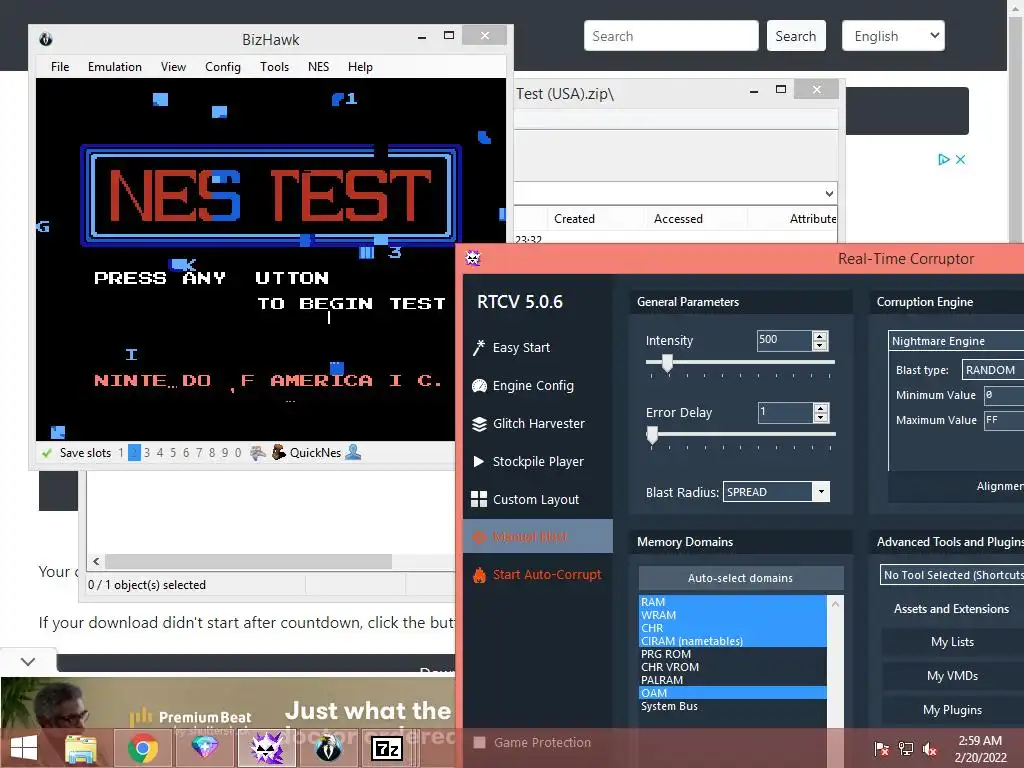
Task: Select save slot 3 in BizHawk
Action: pos(147,453)
